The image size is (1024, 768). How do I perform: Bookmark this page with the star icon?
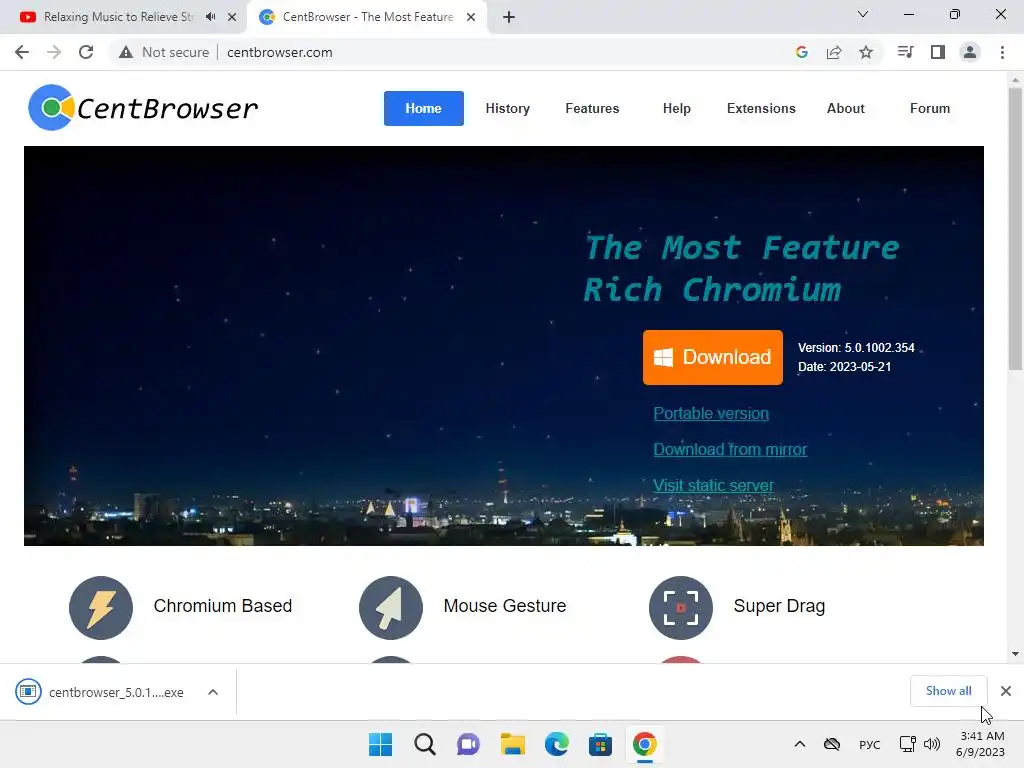pos(866,52)
